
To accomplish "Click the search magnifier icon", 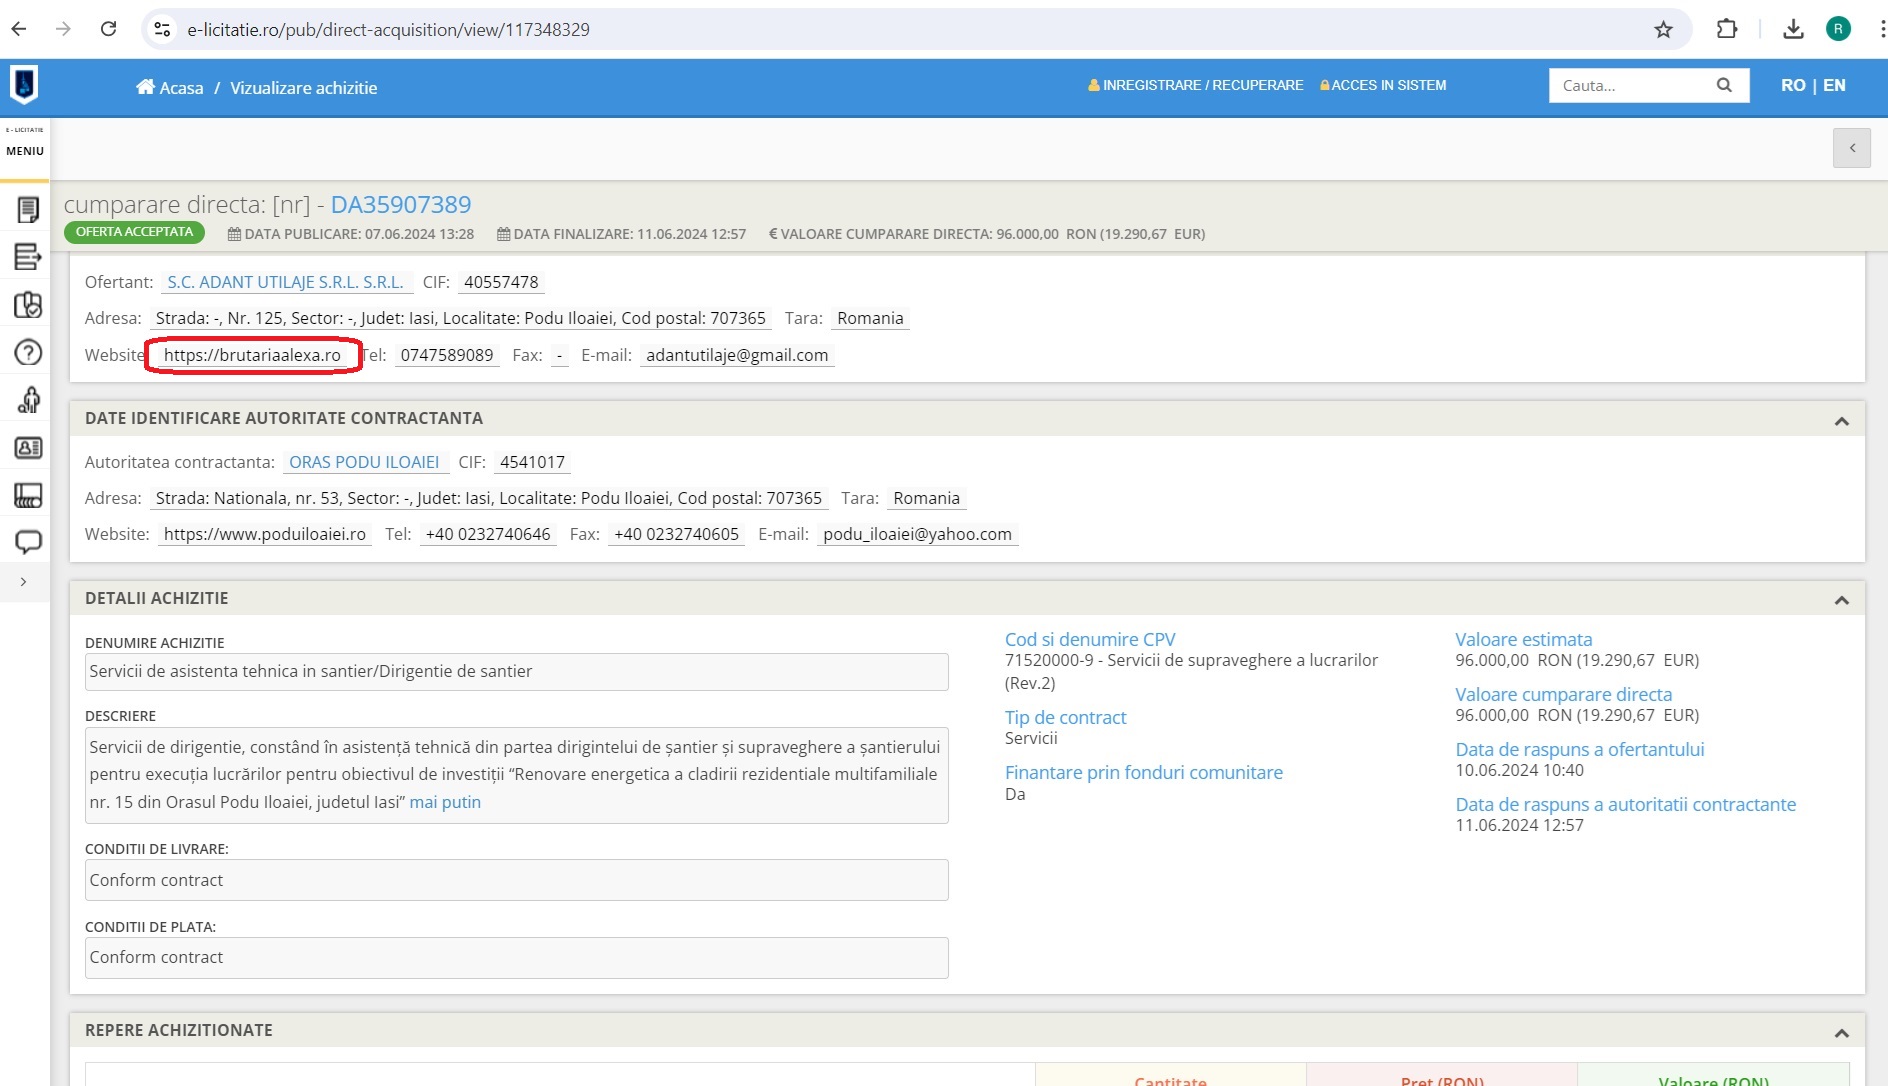I will click(x=1724, y=85).
